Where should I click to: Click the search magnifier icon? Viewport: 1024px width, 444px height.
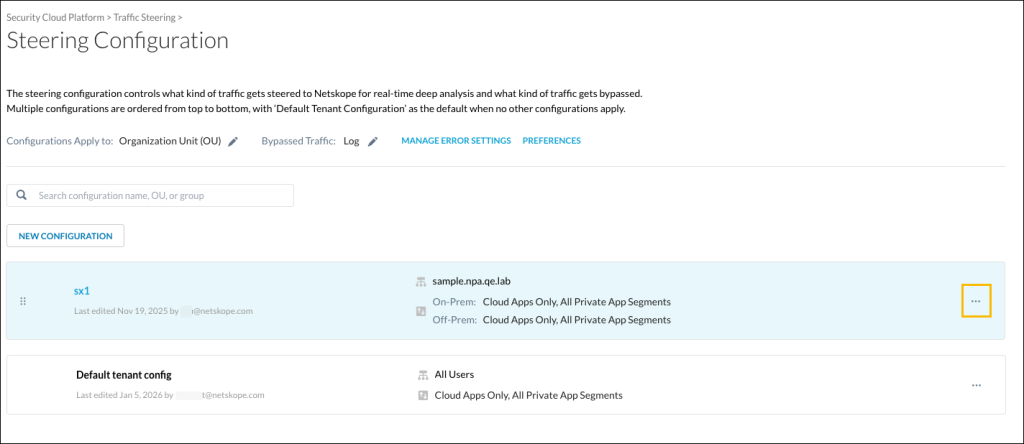(x=22, y=195)
